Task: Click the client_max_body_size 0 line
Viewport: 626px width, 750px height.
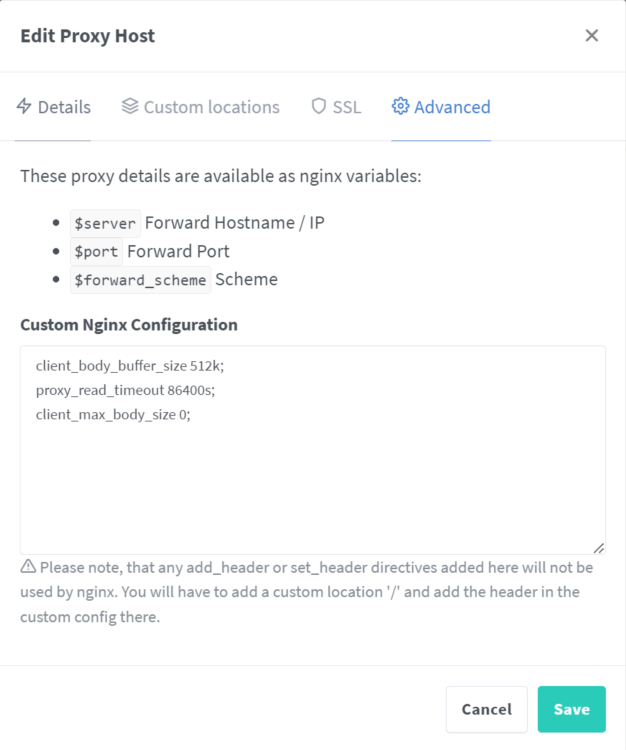Action: (113, 415)
